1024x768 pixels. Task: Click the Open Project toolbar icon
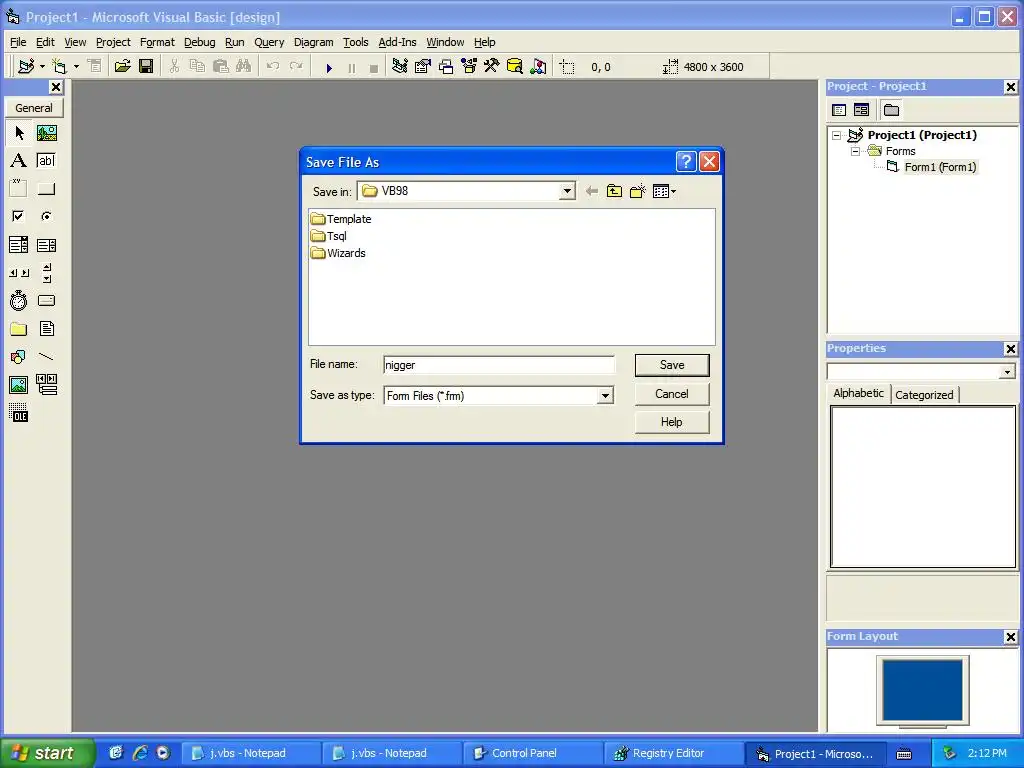pyautogui.click(x=122, y=66)
